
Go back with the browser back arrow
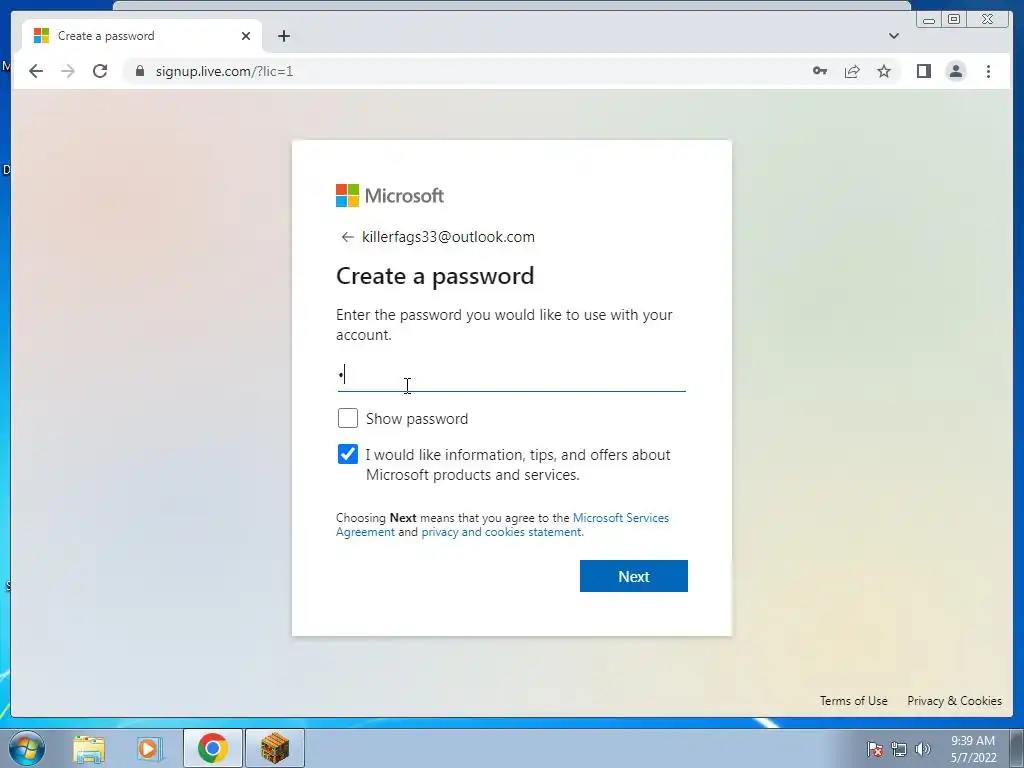[36, 71]
